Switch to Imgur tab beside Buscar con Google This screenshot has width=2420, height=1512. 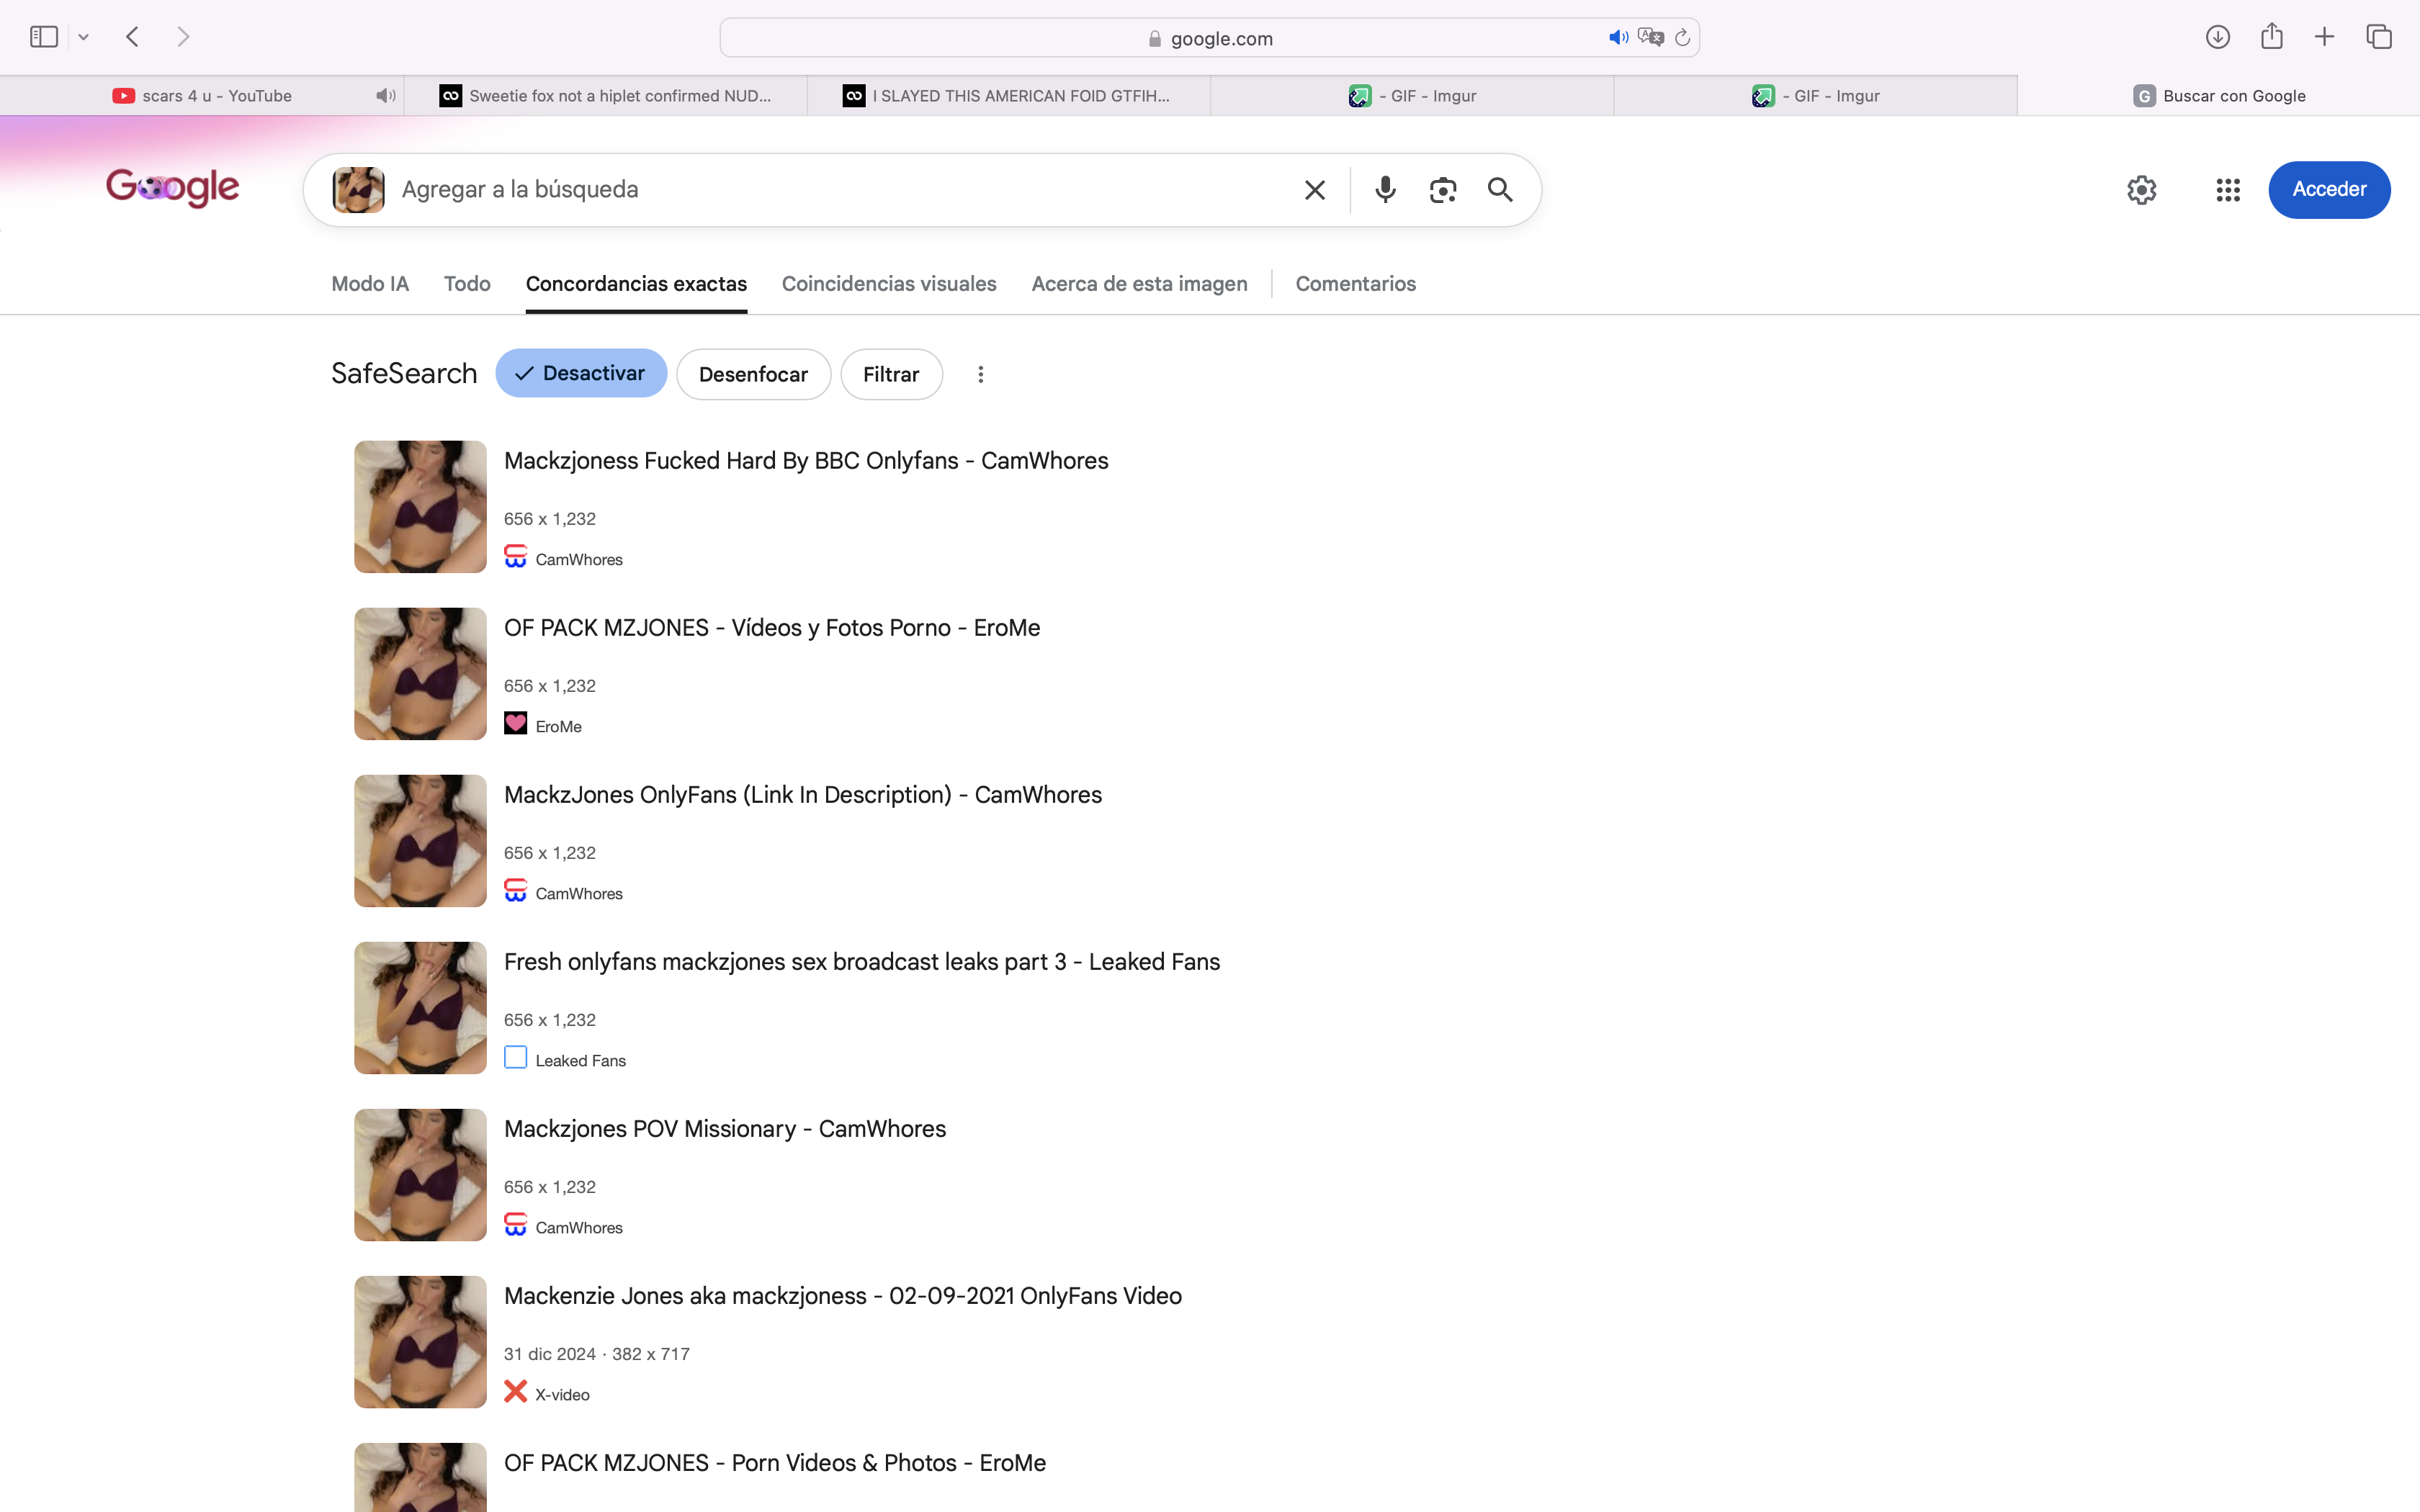coord(1815,96)
